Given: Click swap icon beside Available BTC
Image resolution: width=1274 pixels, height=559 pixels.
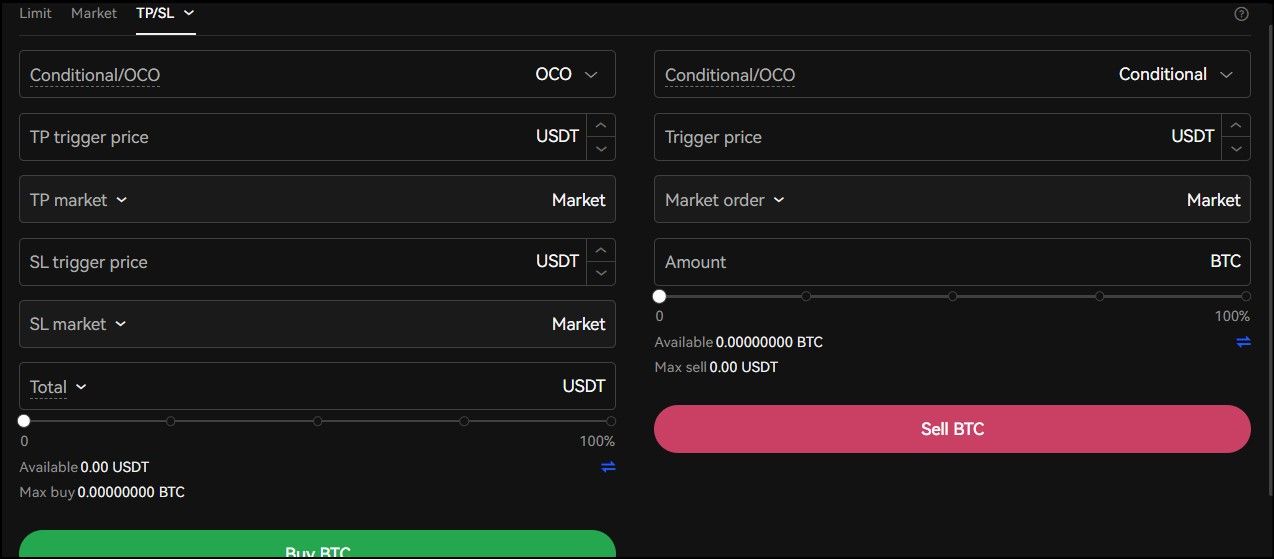Looking at the screenshot, I should [x=1243, y=342].
